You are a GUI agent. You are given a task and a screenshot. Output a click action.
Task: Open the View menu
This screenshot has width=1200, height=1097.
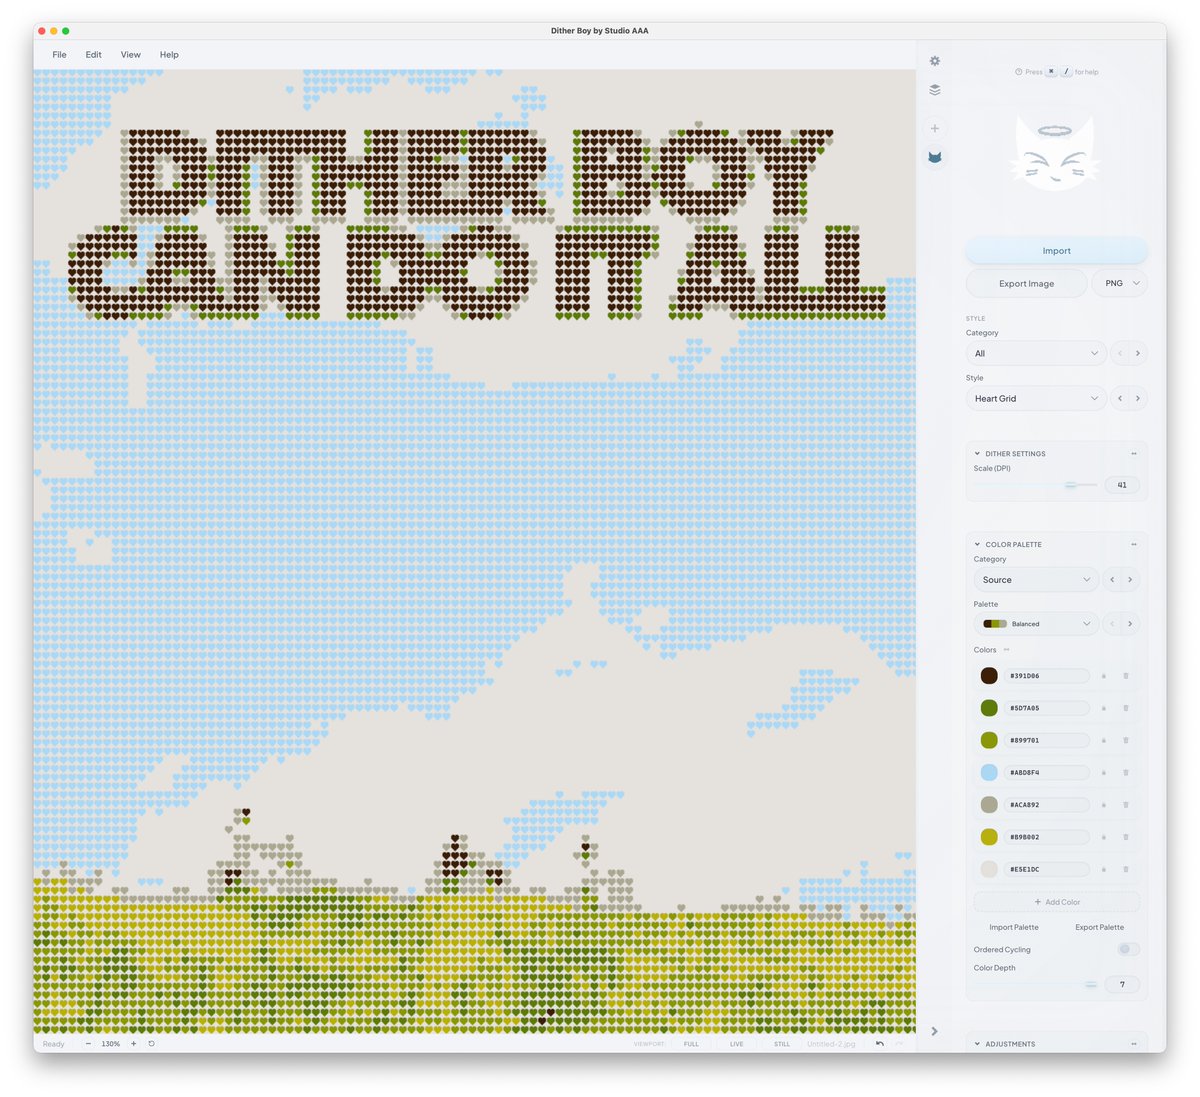pos(131,55)
